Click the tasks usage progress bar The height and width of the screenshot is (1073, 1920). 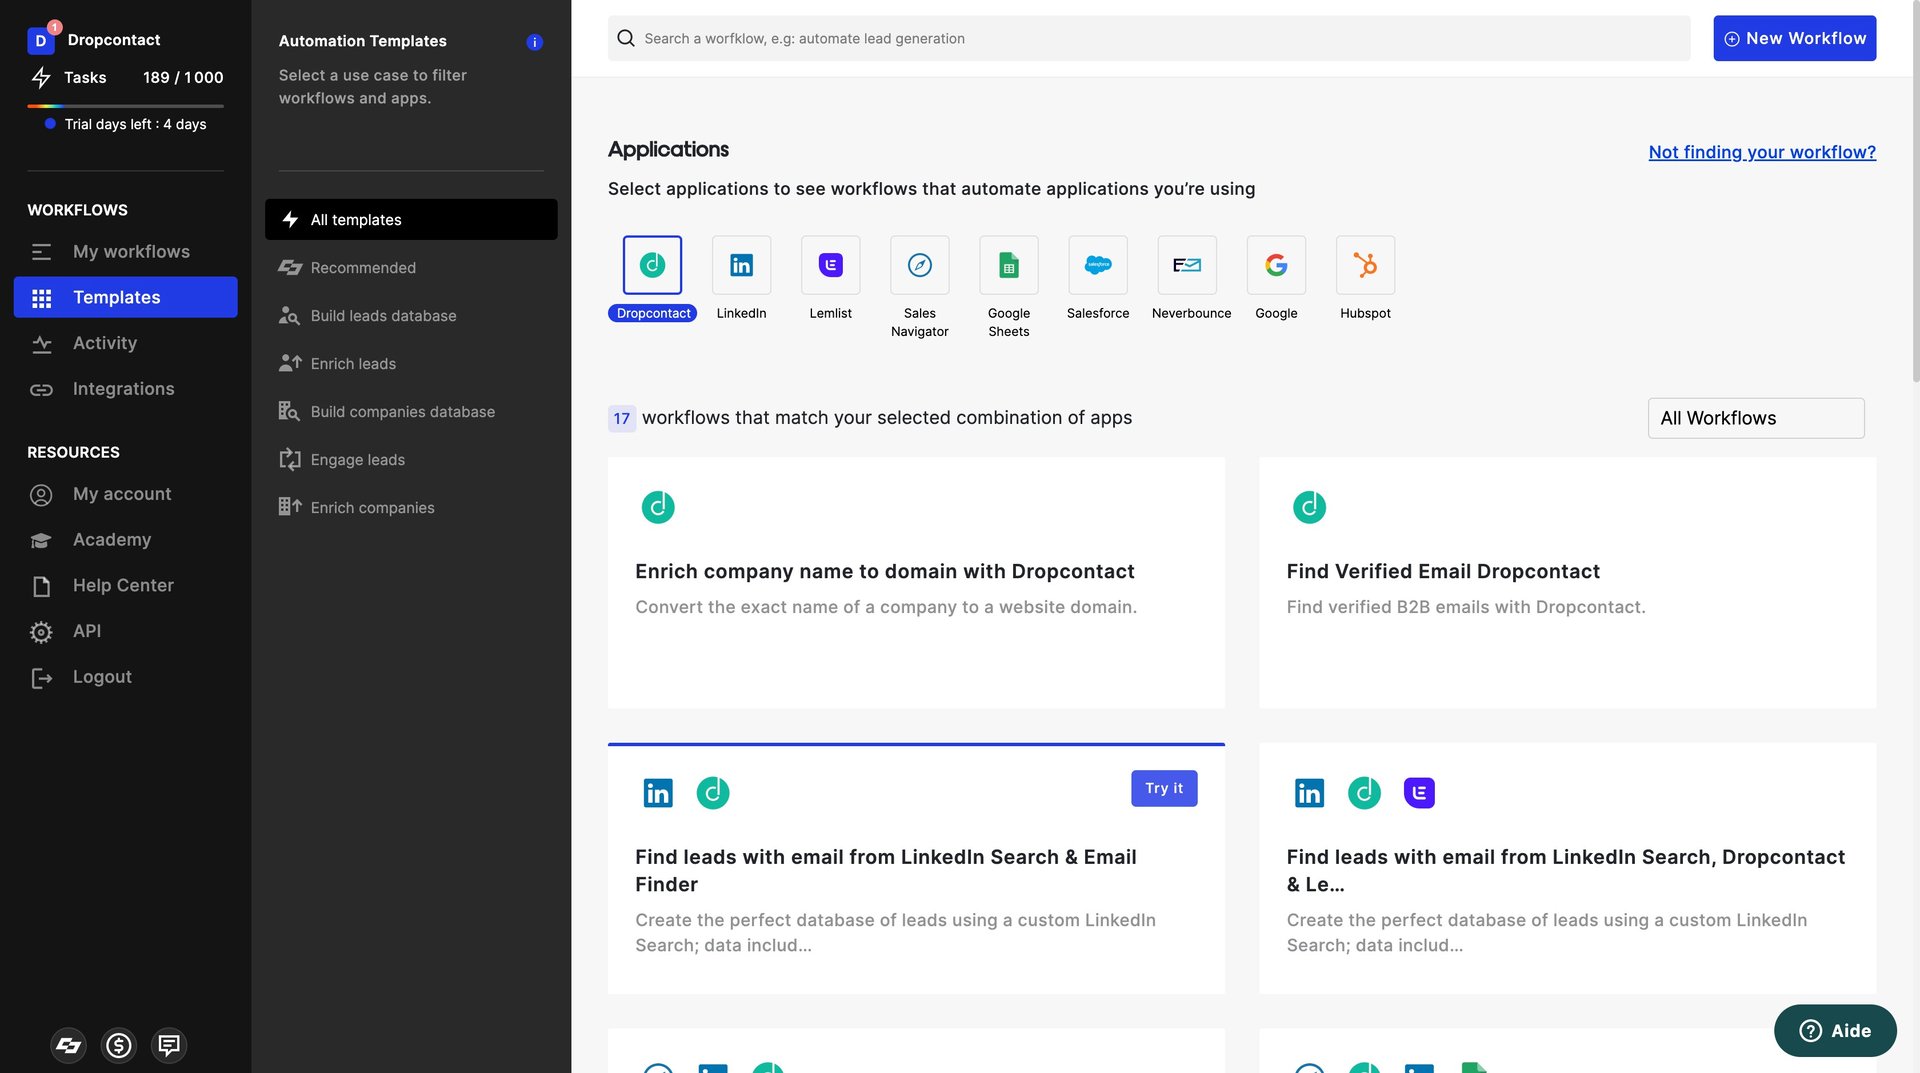(x=125, y=105)
